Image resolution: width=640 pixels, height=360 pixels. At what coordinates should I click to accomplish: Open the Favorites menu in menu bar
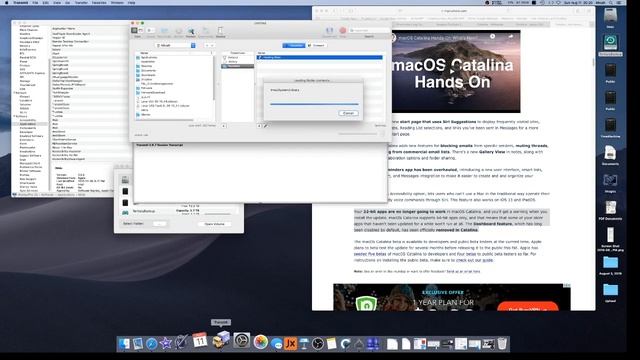pyautogui.click(x=99, y=2)
